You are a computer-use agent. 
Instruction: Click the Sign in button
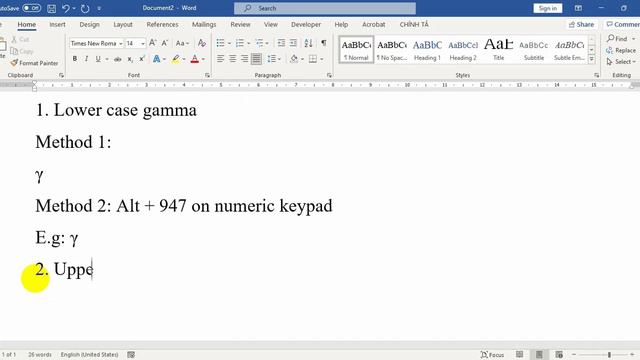pyautogui.click(x=548, y=8)
